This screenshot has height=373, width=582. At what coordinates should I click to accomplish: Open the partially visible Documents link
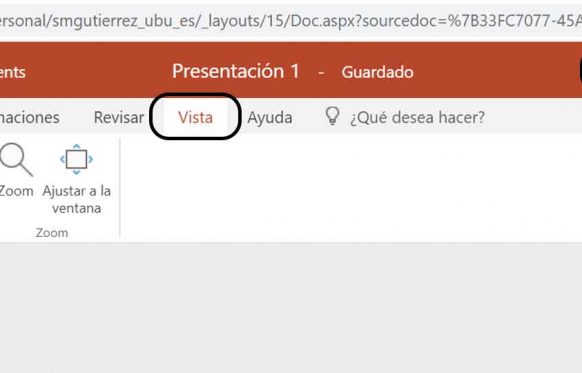(13, 72)
